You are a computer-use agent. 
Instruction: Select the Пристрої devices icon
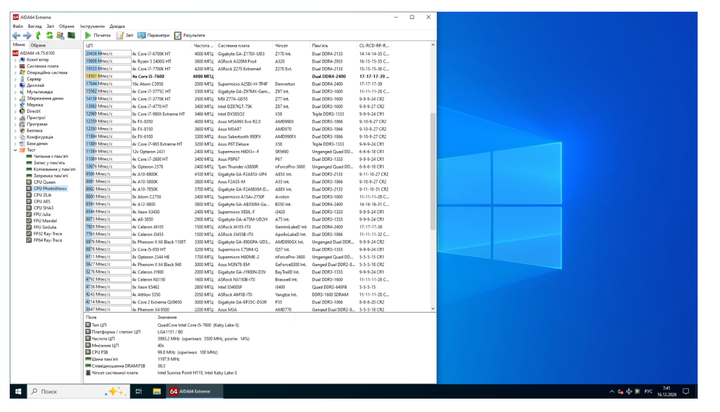pos(22,118)
